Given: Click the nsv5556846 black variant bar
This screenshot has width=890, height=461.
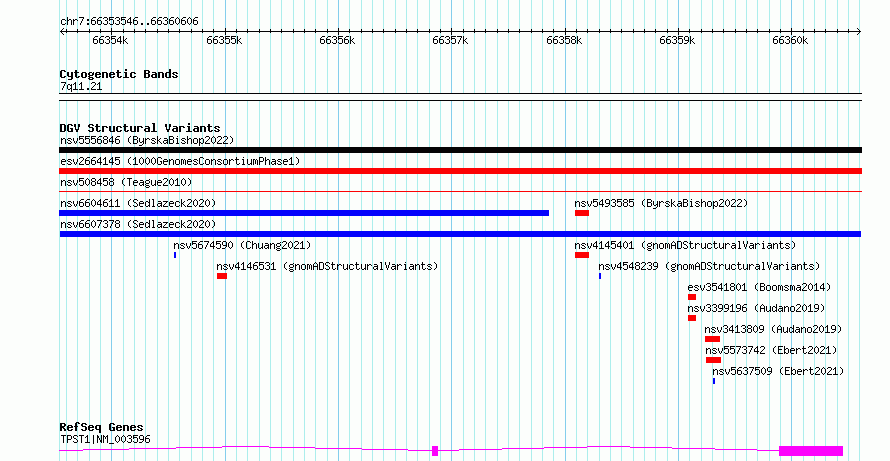Looking at the screenshot, I should pos(460,150).
